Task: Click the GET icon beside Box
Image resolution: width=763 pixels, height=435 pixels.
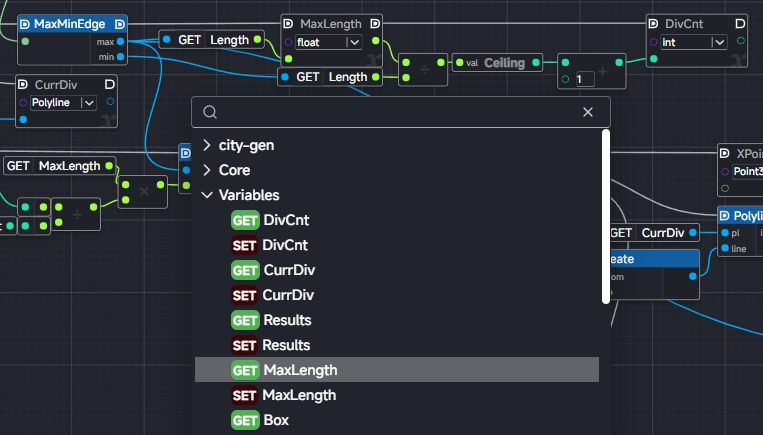Action: [x=245, y=420]
